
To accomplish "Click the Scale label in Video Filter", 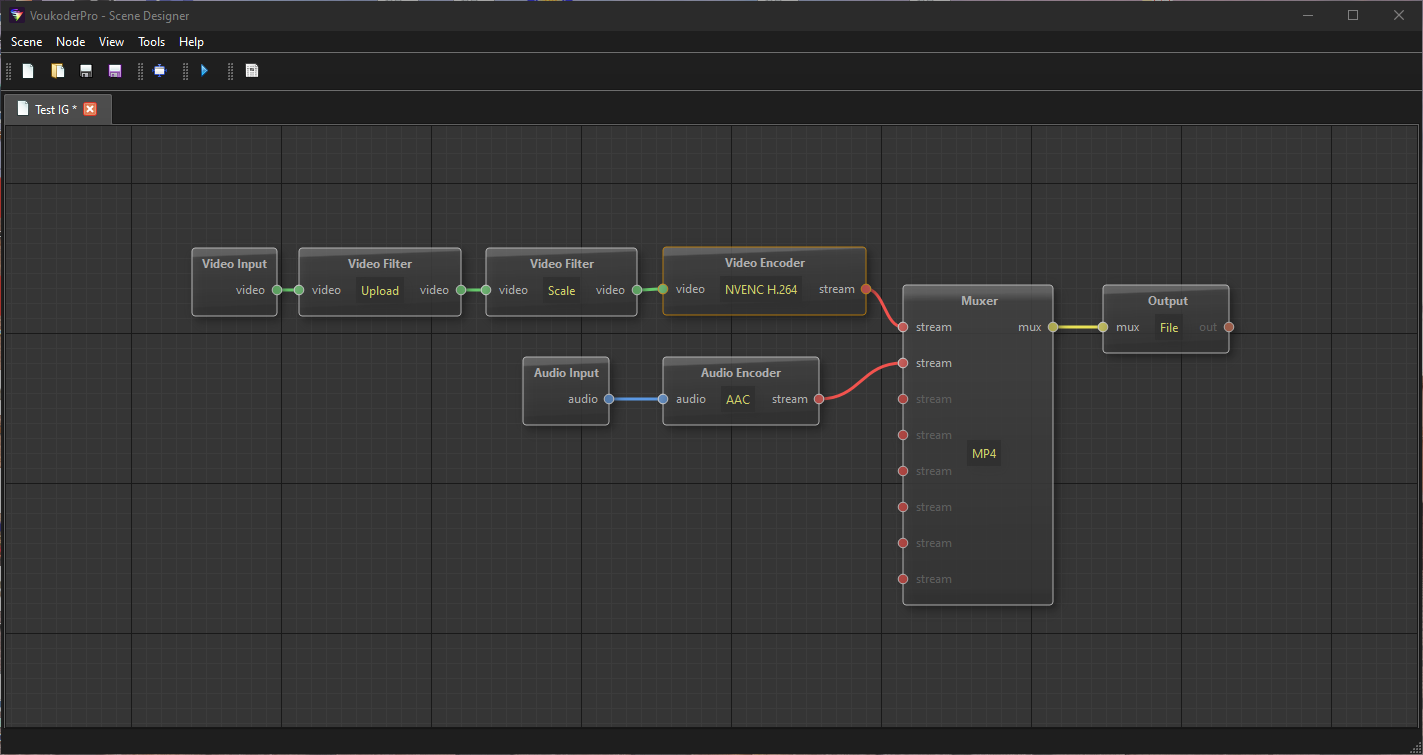I will point(561,291).
